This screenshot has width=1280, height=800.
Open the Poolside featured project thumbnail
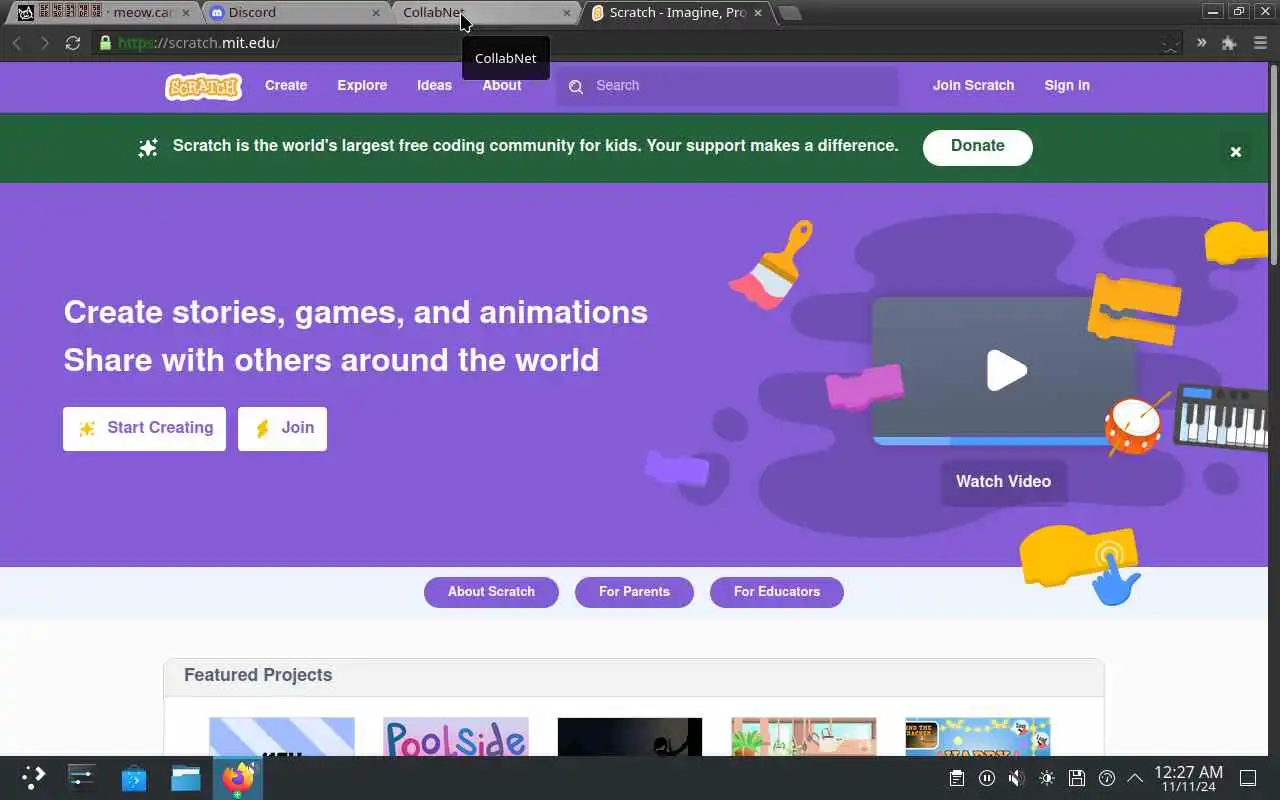(x=456, y=737)
